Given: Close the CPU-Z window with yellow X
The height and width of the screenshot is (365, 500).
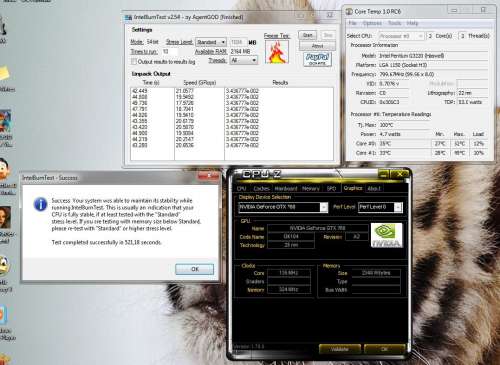Looking at the screenshot, I should click(x=400, y=174).
